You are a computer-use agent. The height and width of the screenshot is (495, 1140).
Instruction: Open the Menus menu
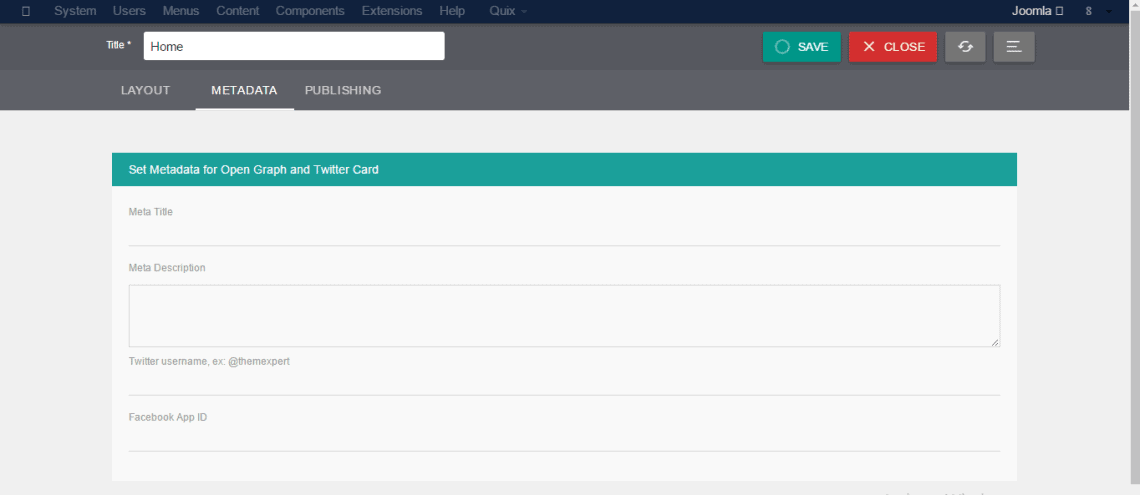pyautogui.click(x=181, y=11)
